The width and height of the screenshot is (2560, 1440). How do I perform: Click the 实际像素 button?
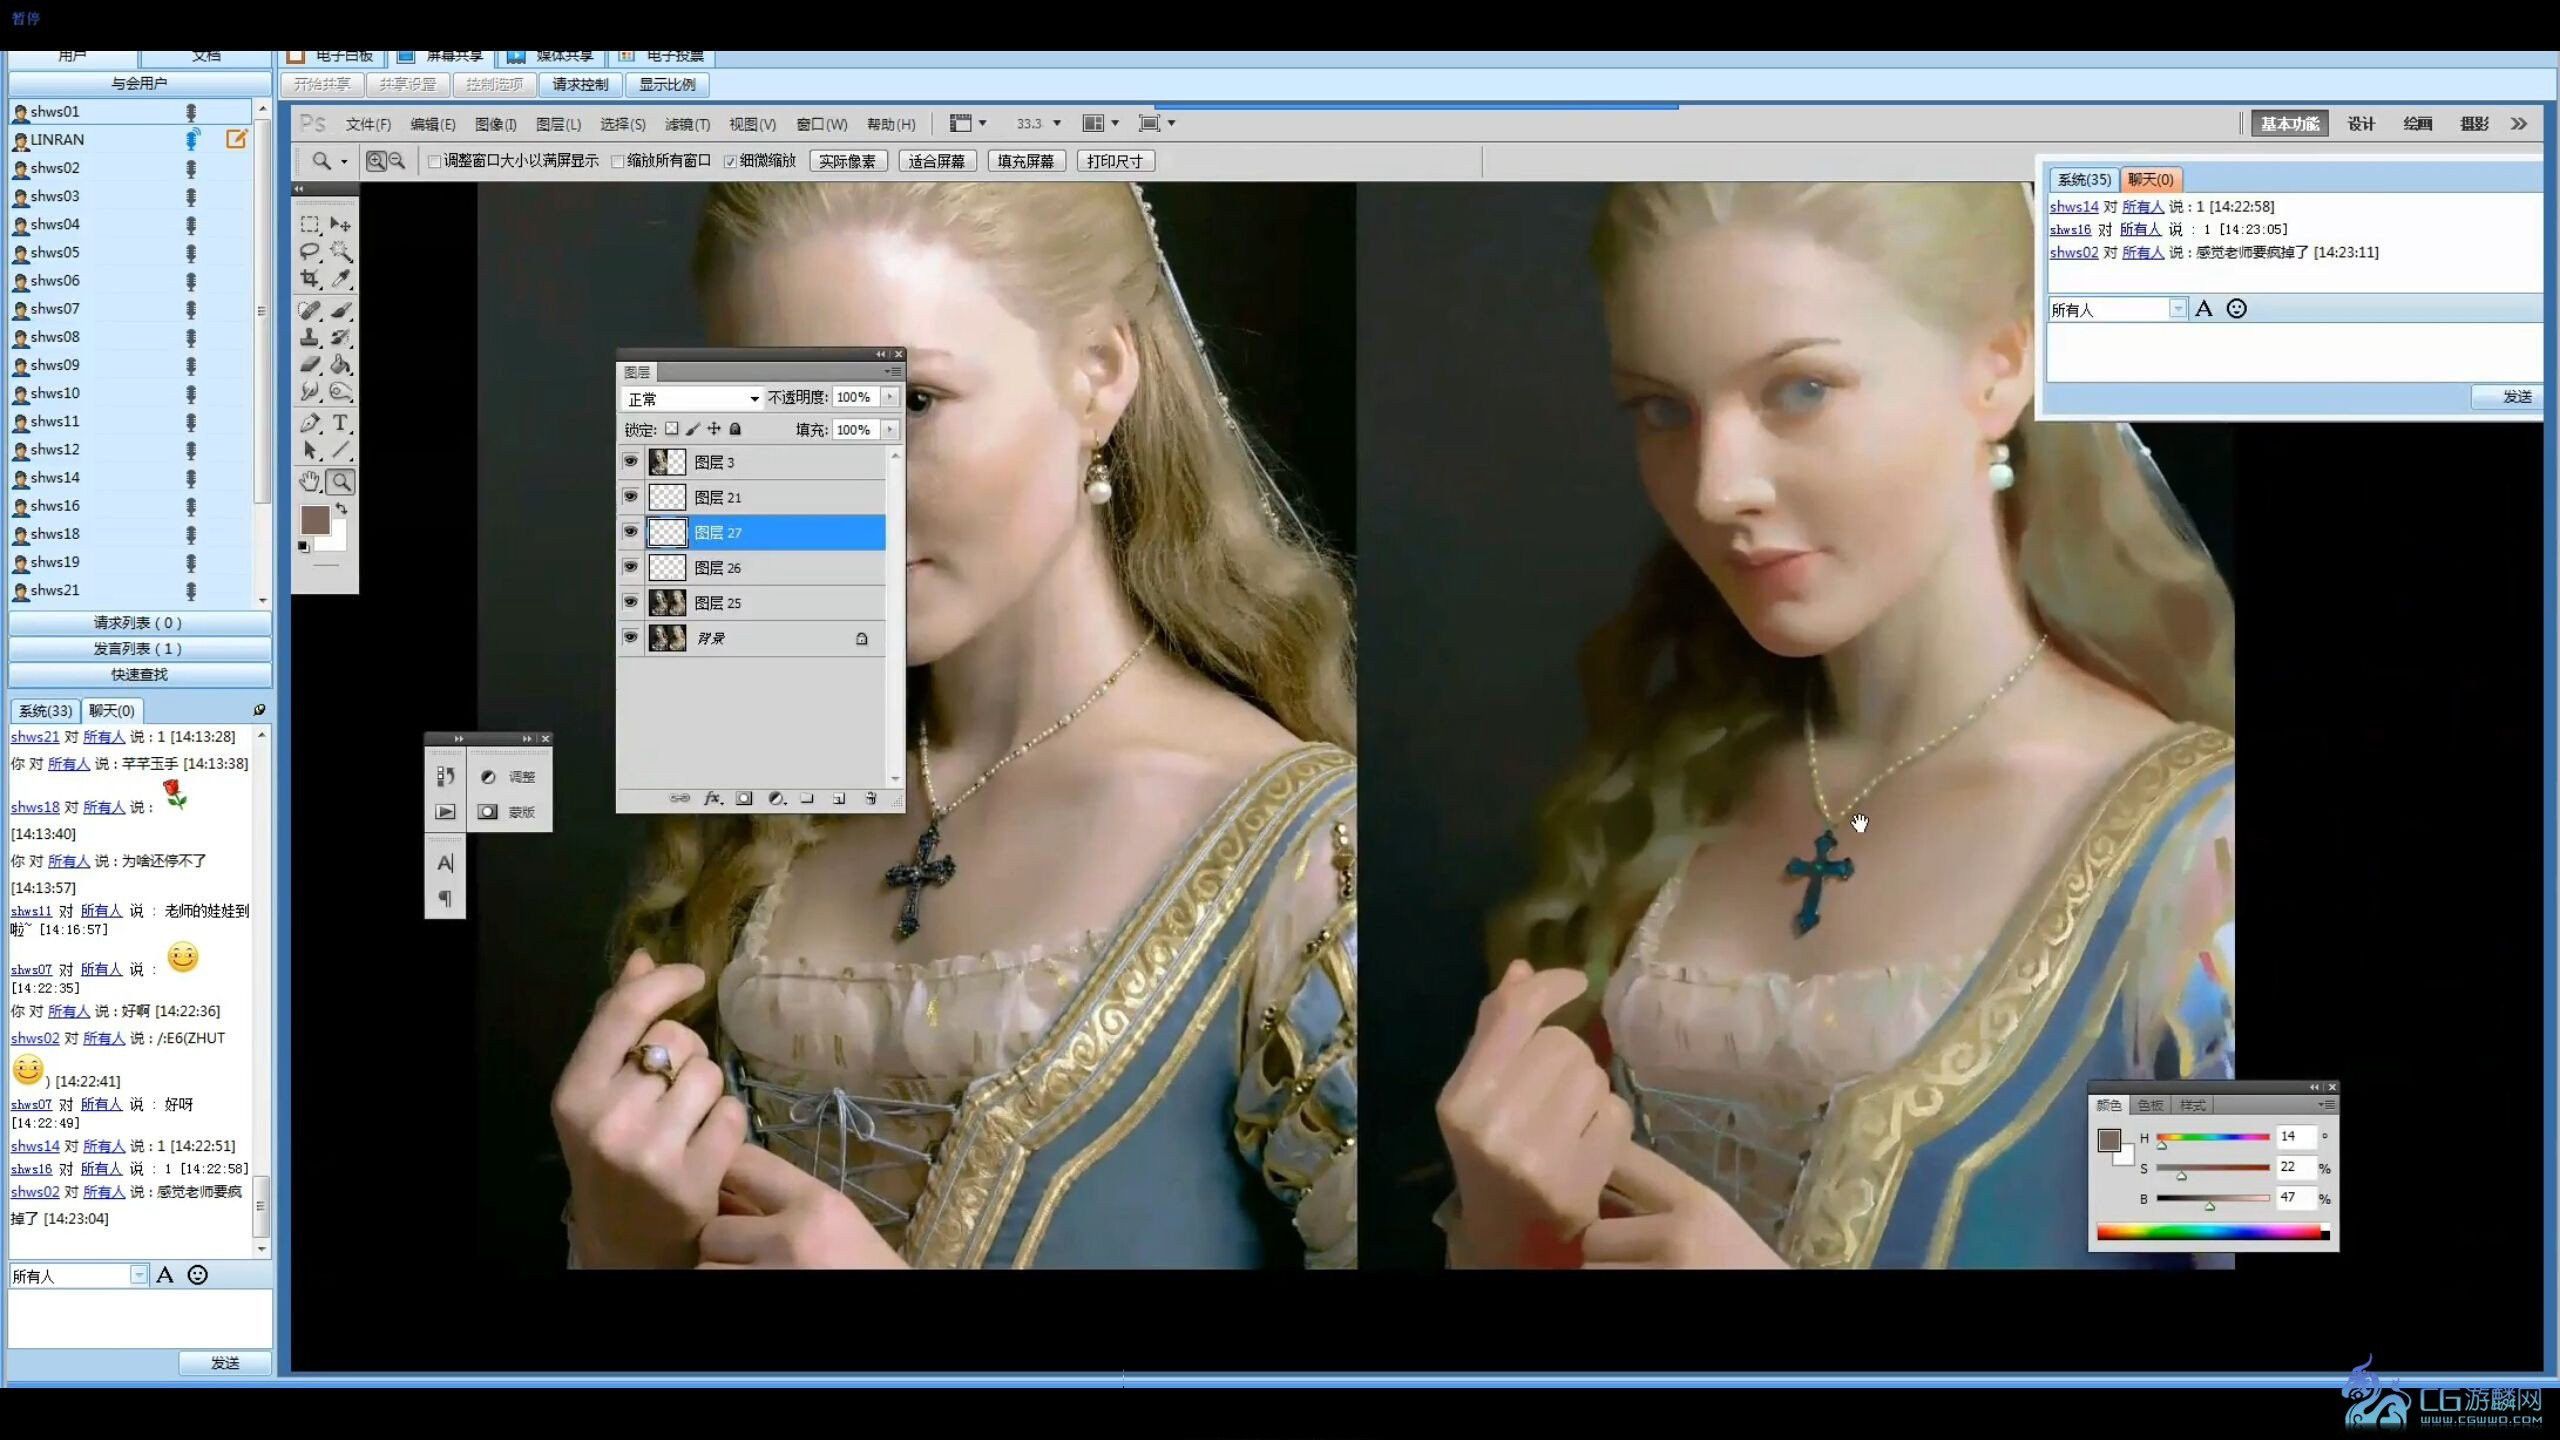point(848,161)
